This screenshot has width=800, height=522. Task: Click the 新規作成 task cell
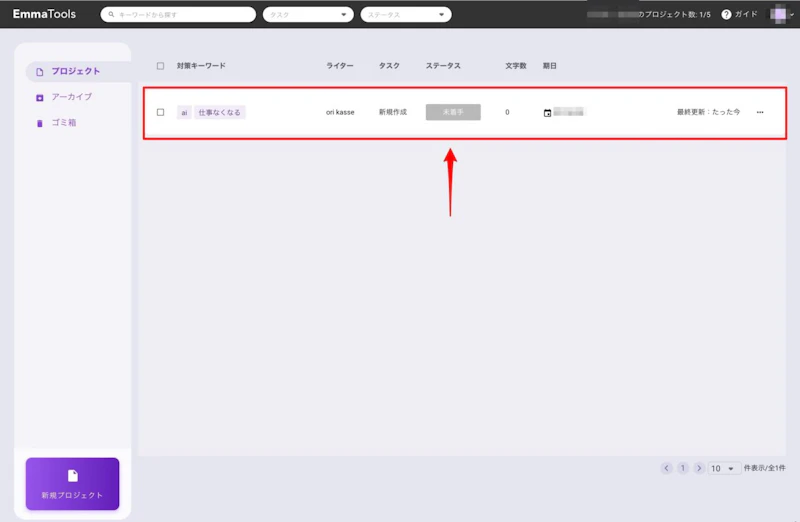(393, 112)
